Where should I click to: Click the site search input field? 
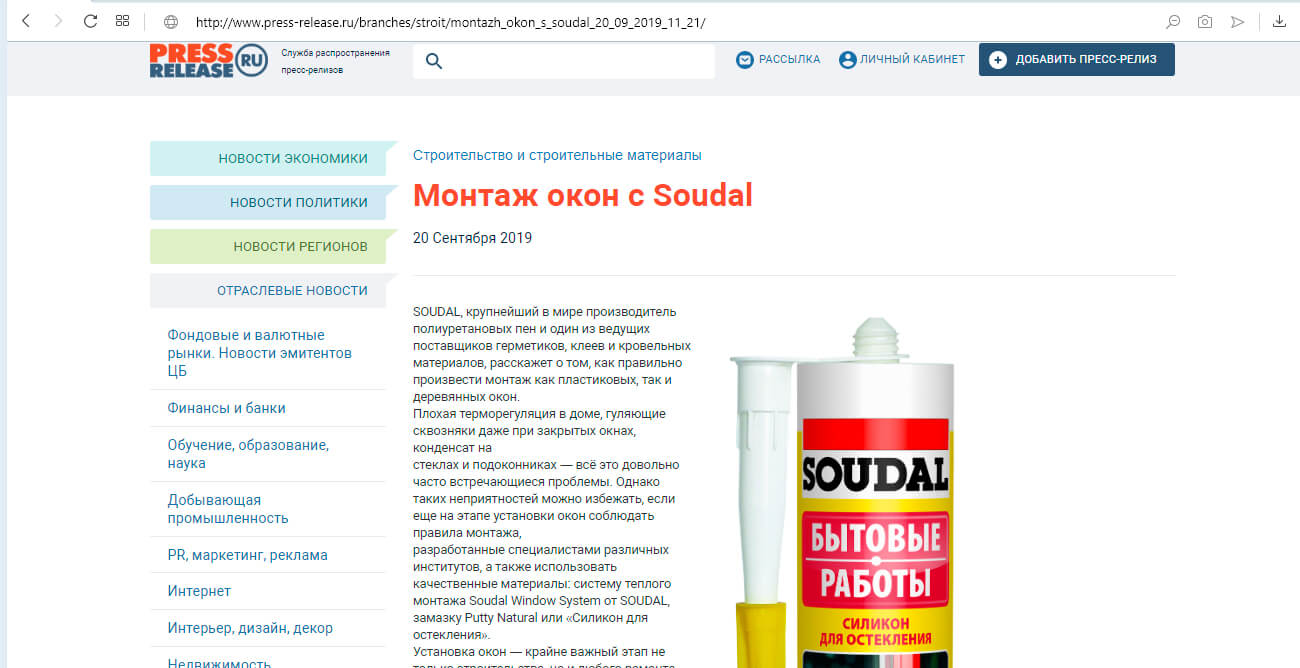click(564, 61)
